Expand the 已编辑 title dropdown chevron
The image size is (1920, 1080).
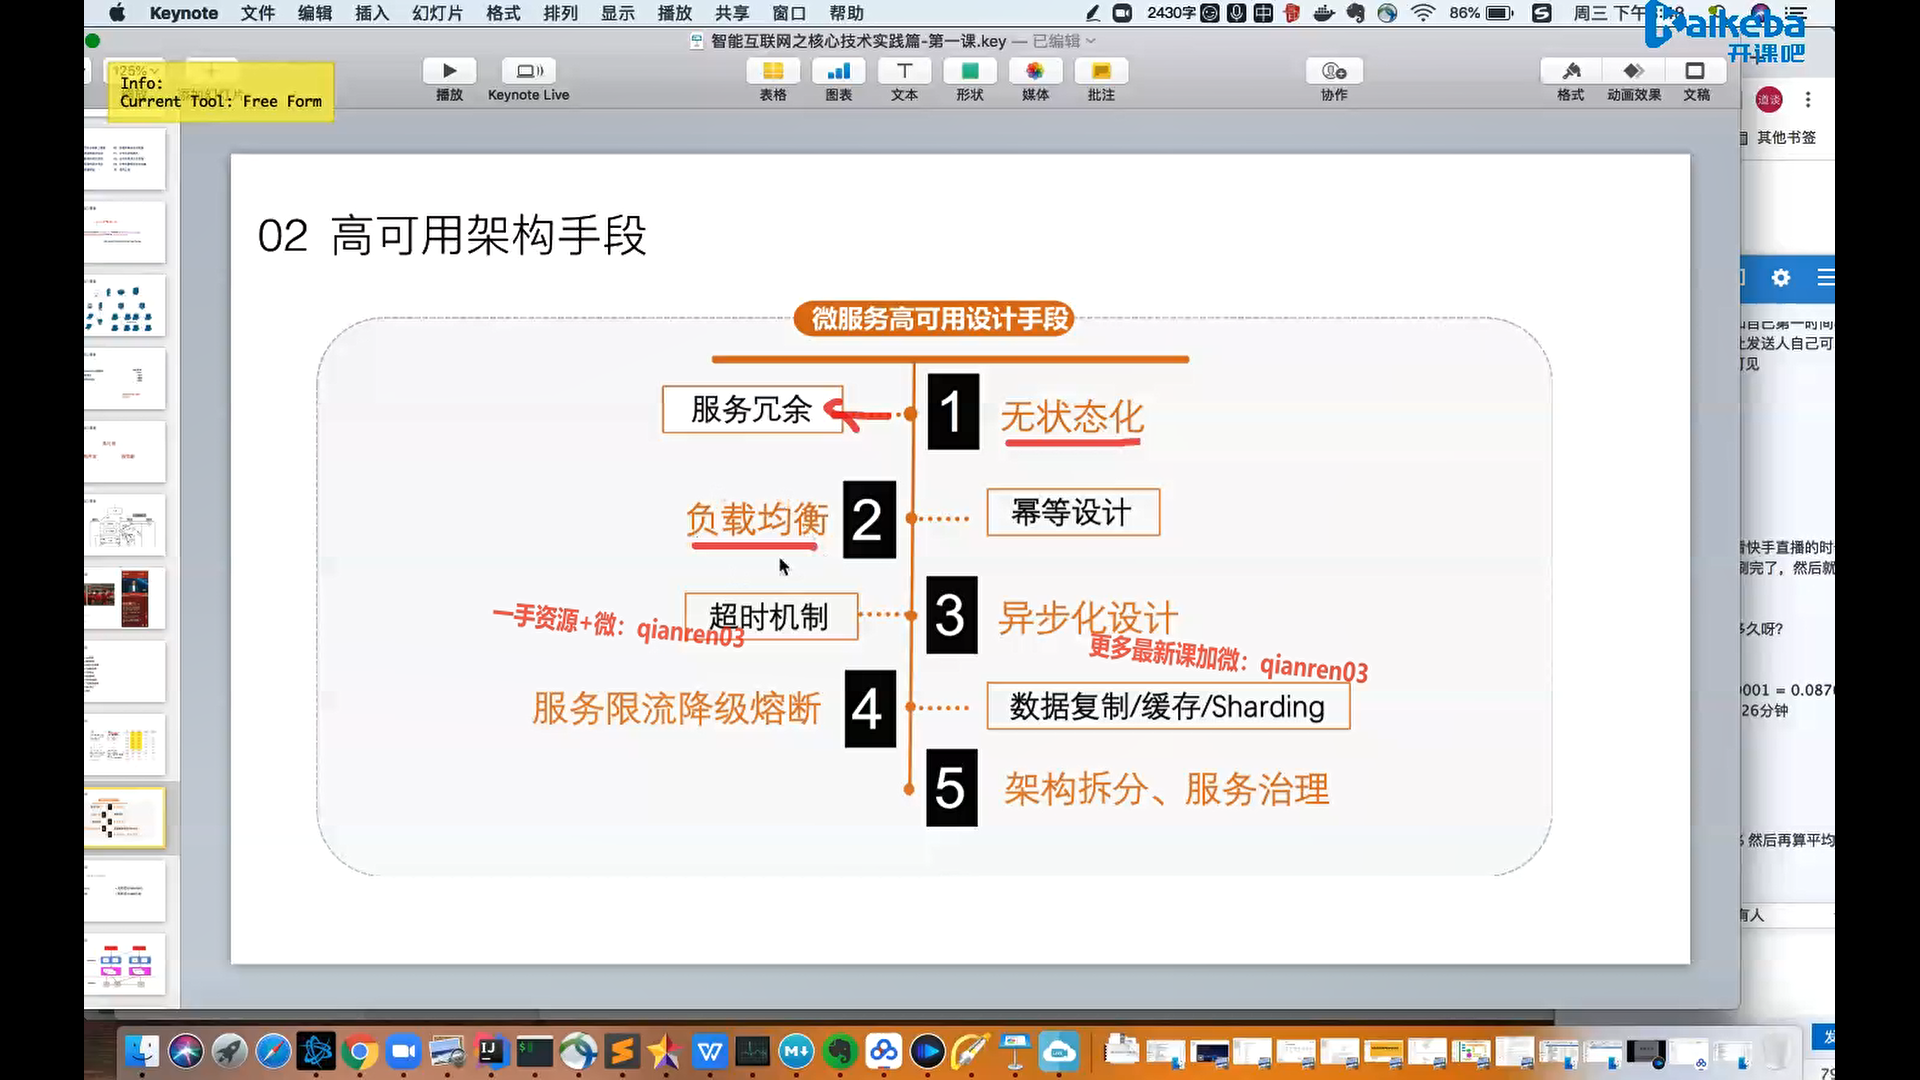1091,41
